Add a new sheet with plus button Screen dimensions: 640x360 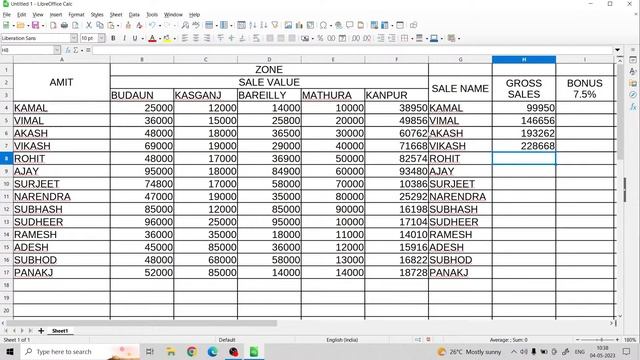pyautogui.click(x=41, y=331)
